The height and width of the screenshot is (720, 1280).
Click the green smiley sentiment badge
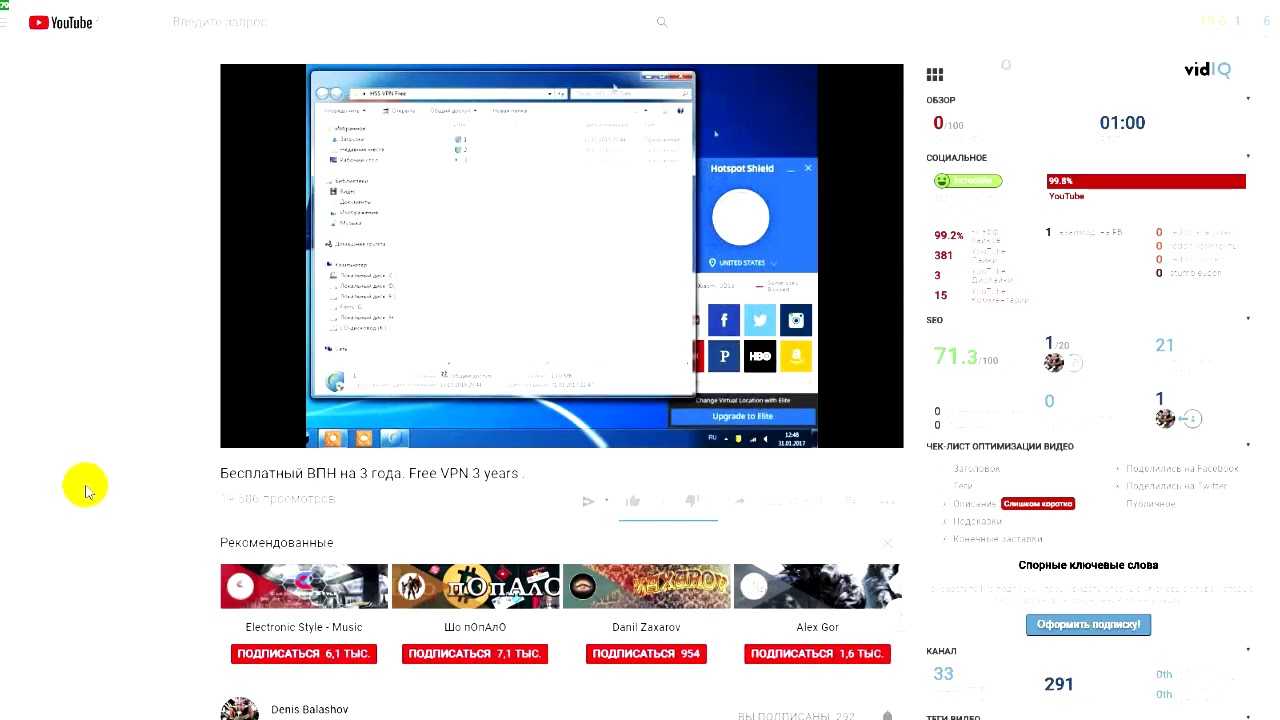coord(967,181)
